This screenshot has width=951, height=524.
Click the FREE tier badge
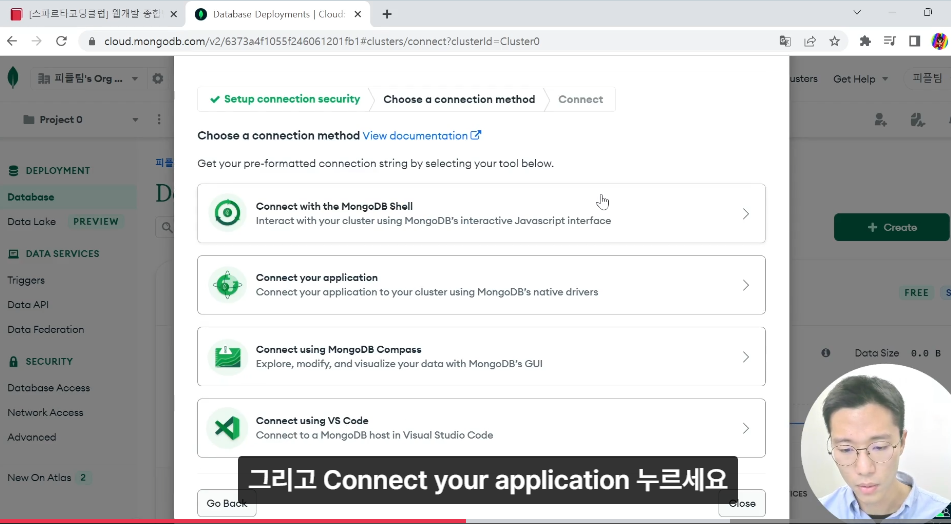tap(916, 292)
